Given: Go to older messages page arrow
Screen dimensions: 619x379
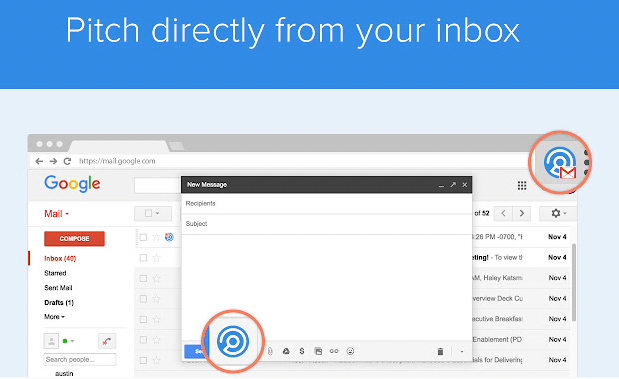Looking at the screenshot, I should pos(522,213).
